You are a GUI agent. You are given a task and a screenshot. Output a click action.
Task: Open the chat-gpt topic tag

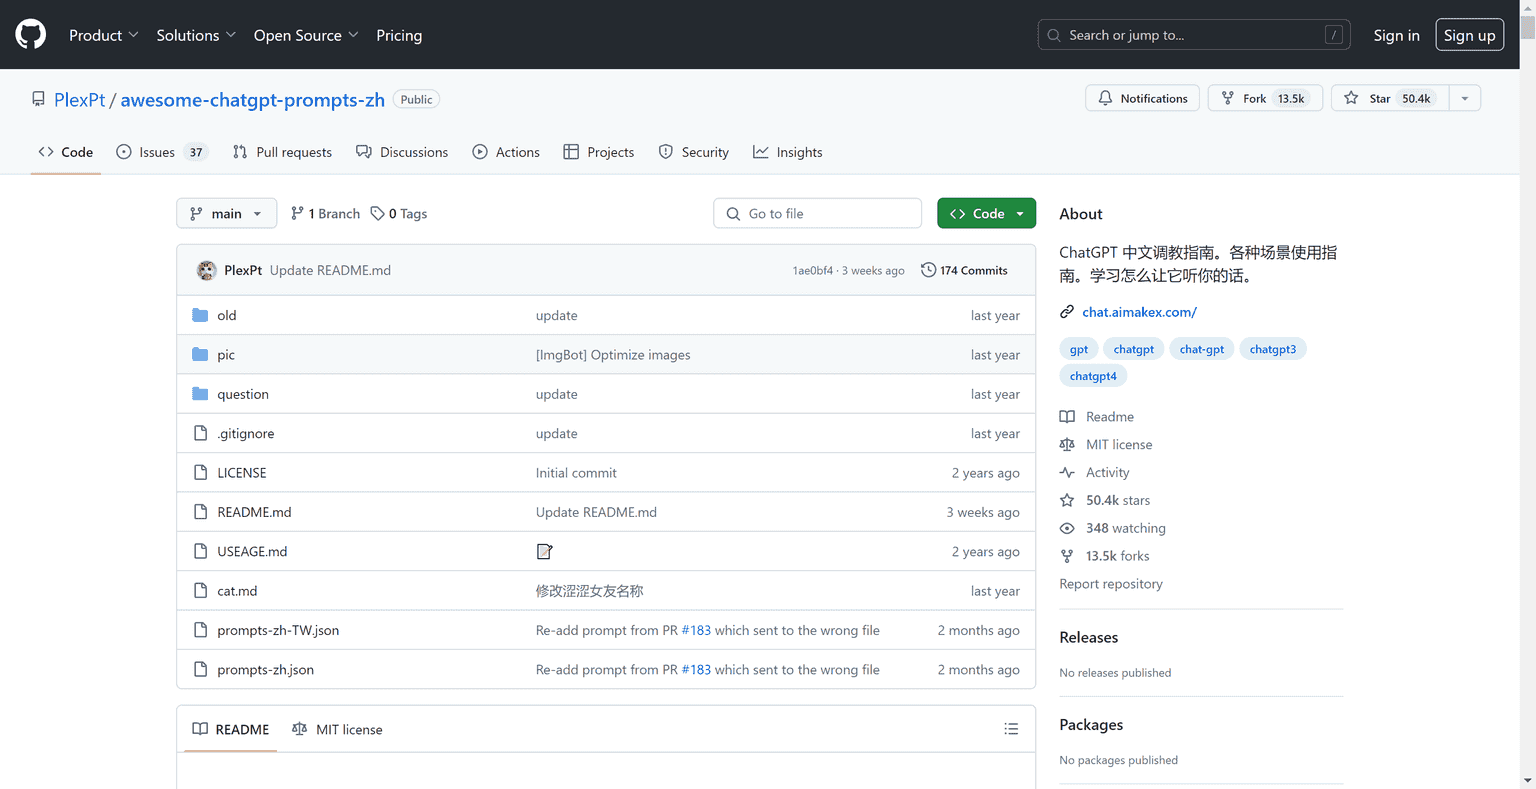(1201, 349)
